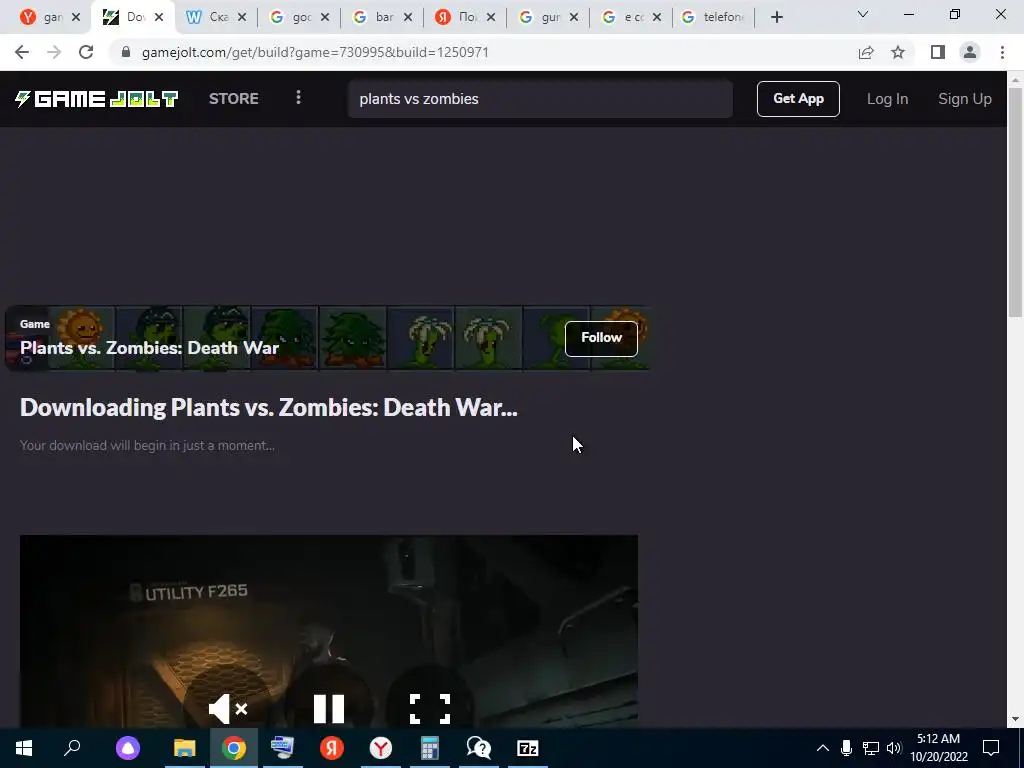Open the Log In link
Screen dimensions: 1024x768
[887, 99]
